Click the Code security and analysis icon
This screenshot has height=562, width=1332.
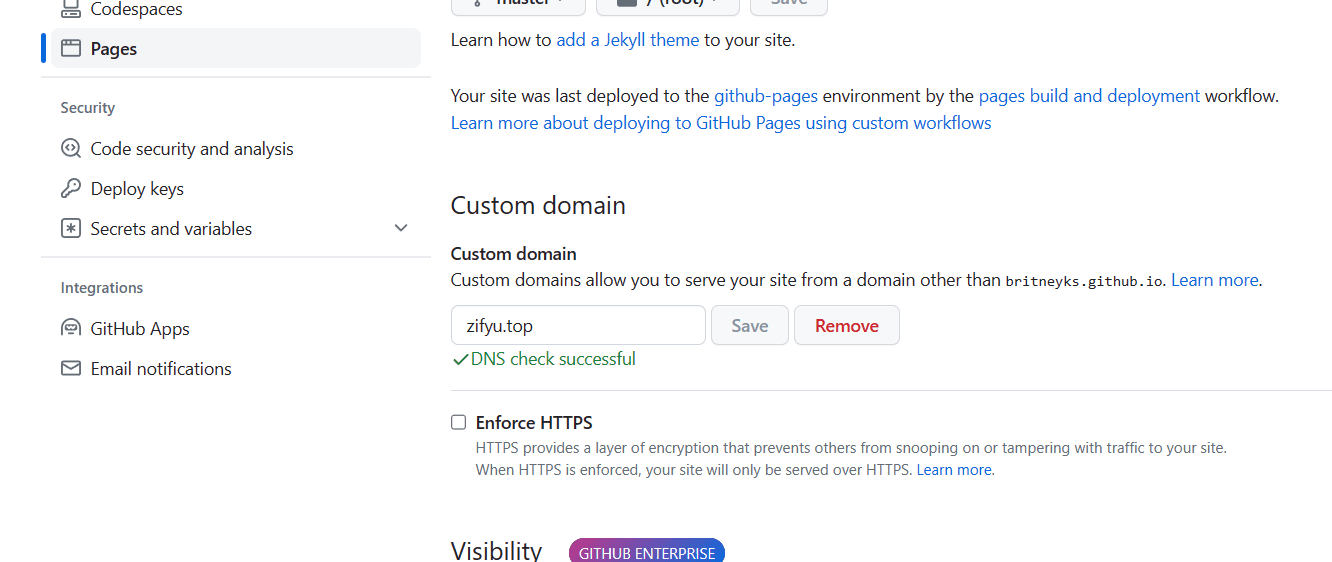point(71,149)
